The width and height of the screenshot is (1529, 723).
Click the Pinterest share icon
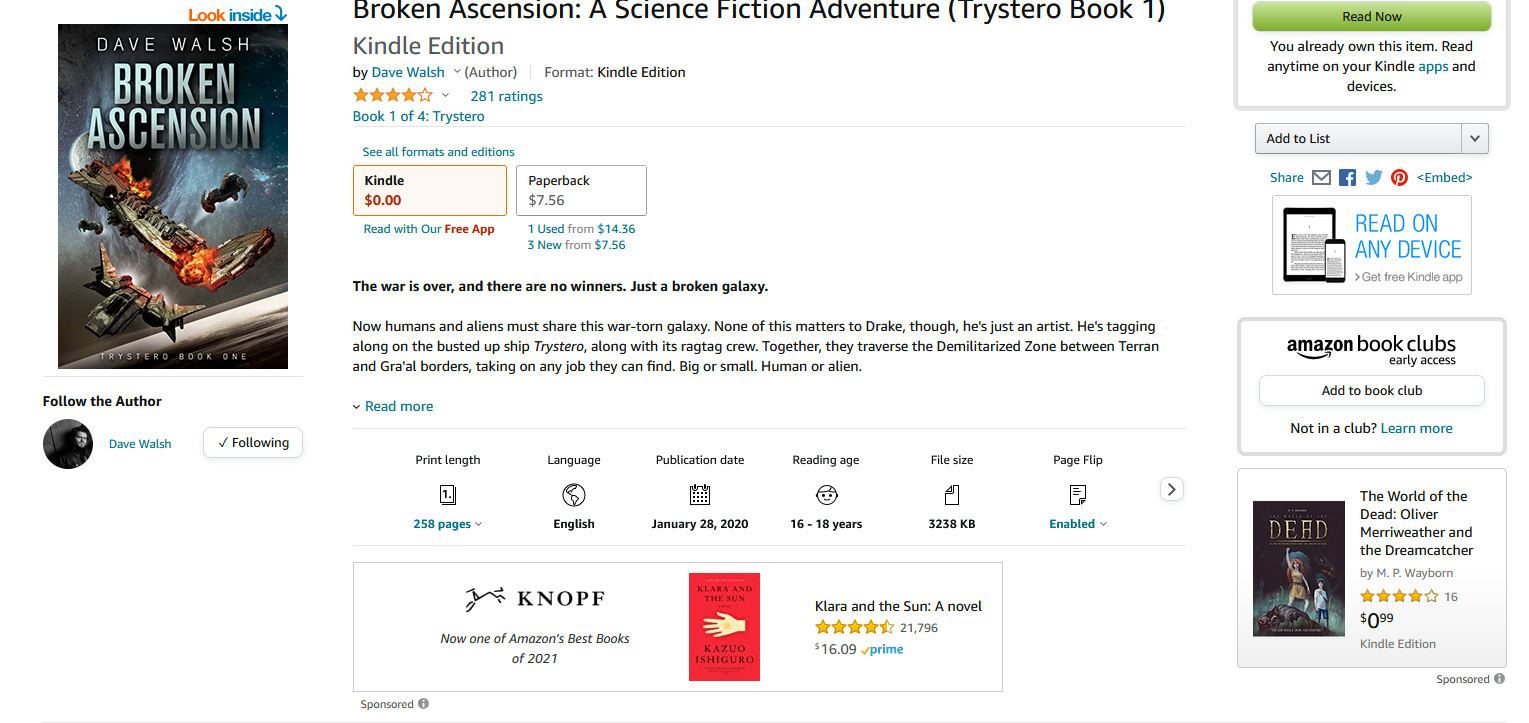pyautogui.click(x=1399, y=177)
